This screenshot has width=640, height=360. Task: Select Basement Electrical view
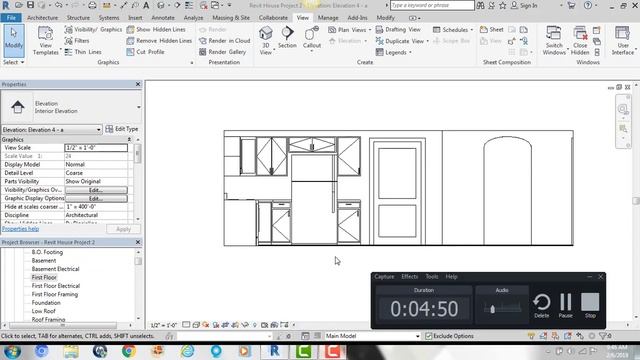pyautogui.click(x=56, y=269)
